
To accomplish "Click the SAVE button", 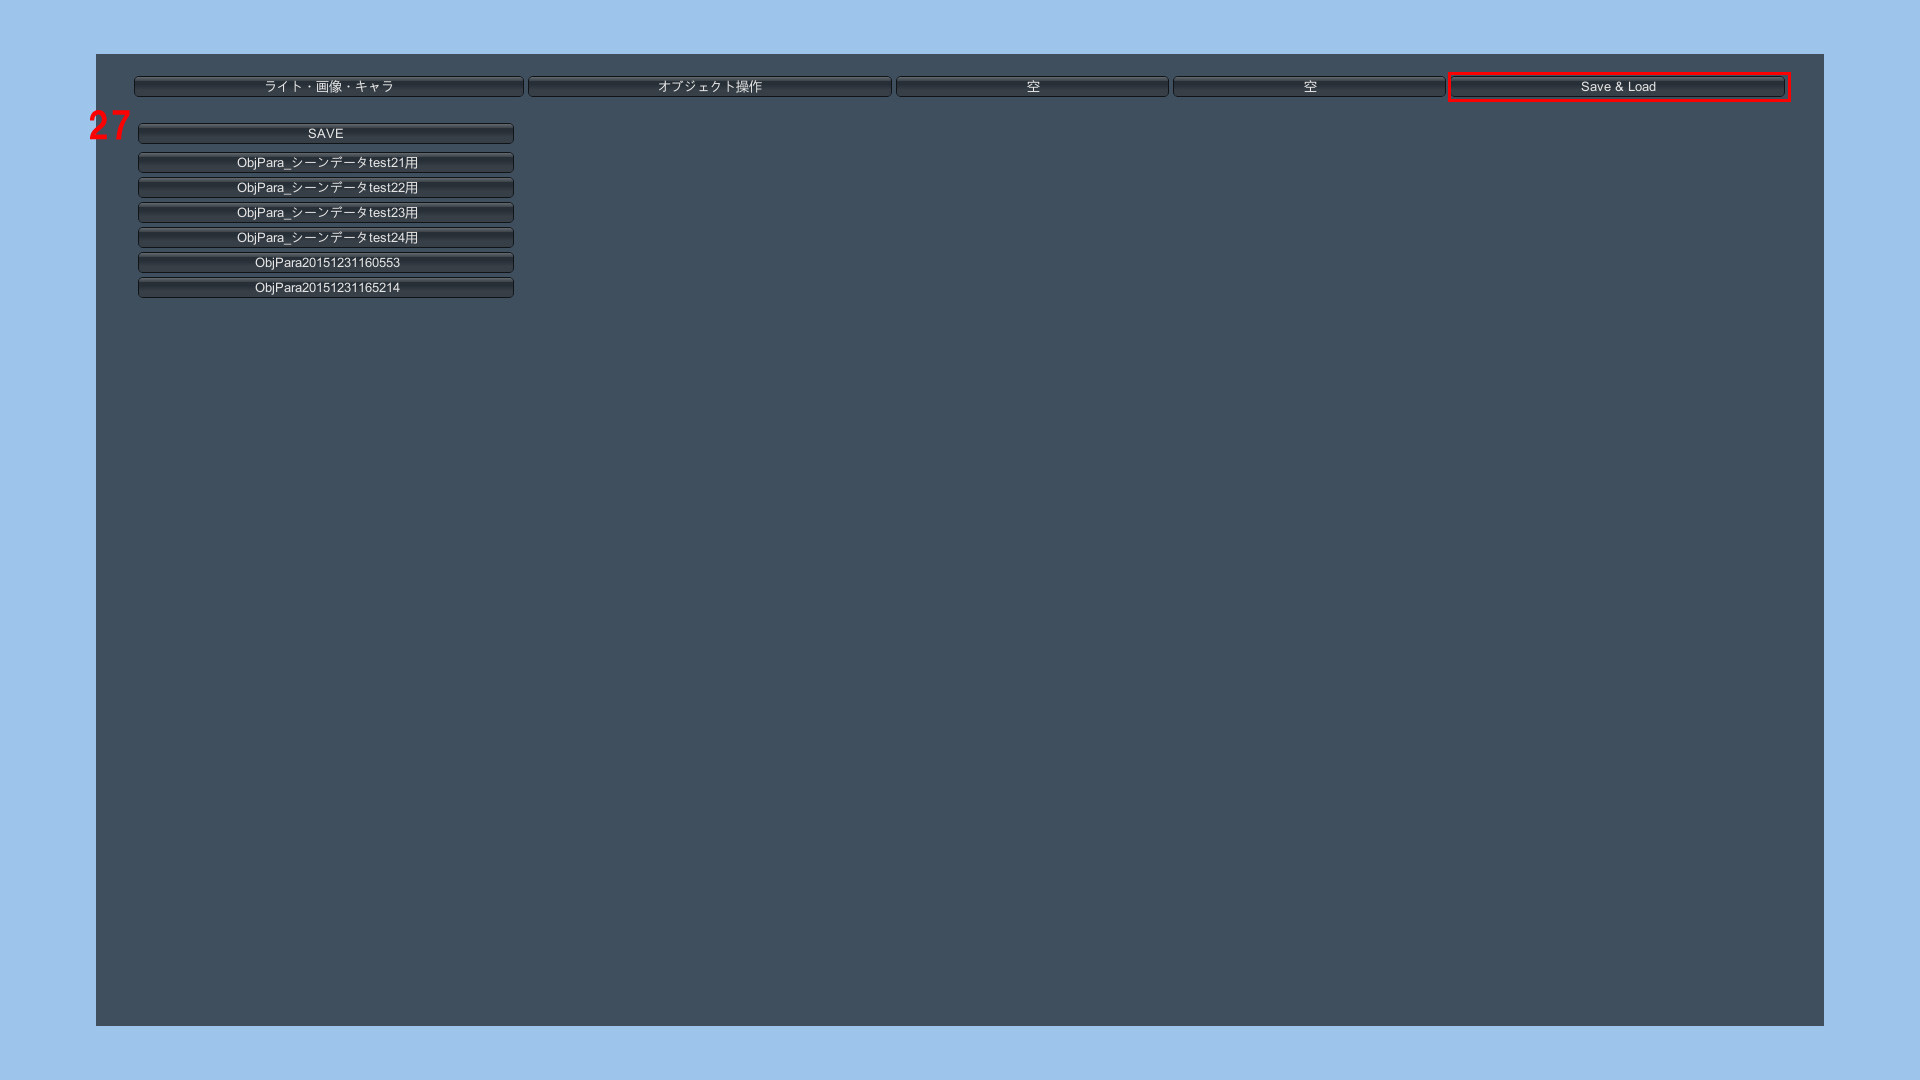I will click(x=326, y=134).
